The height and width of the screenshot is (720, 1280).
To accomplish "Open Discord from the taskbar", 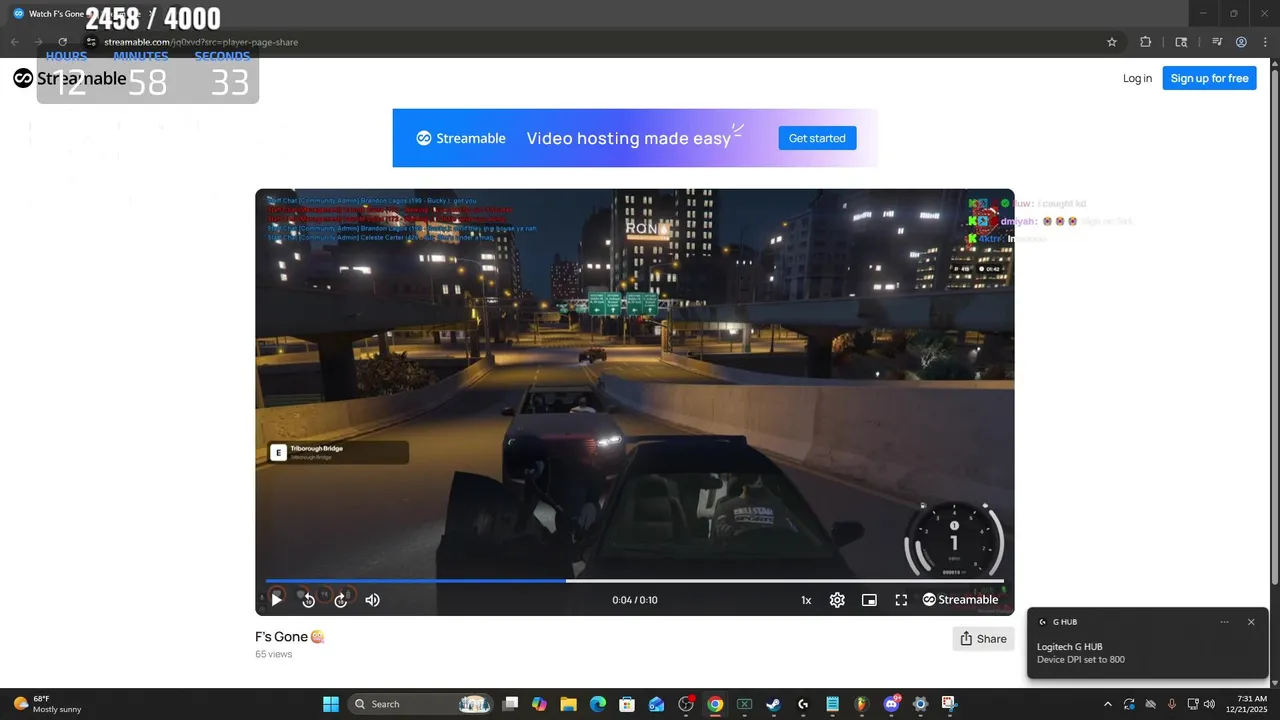I will coord(891,704).
